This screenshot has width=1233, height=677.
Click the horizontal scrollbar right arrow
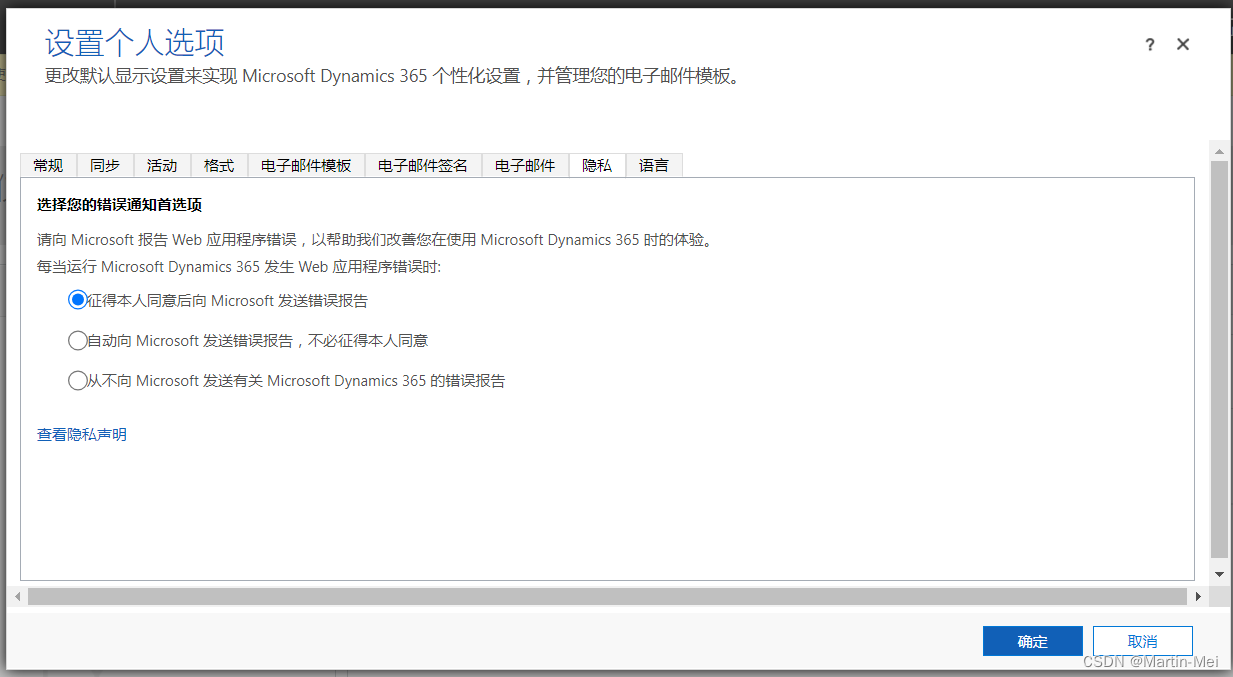[1199, 596]
